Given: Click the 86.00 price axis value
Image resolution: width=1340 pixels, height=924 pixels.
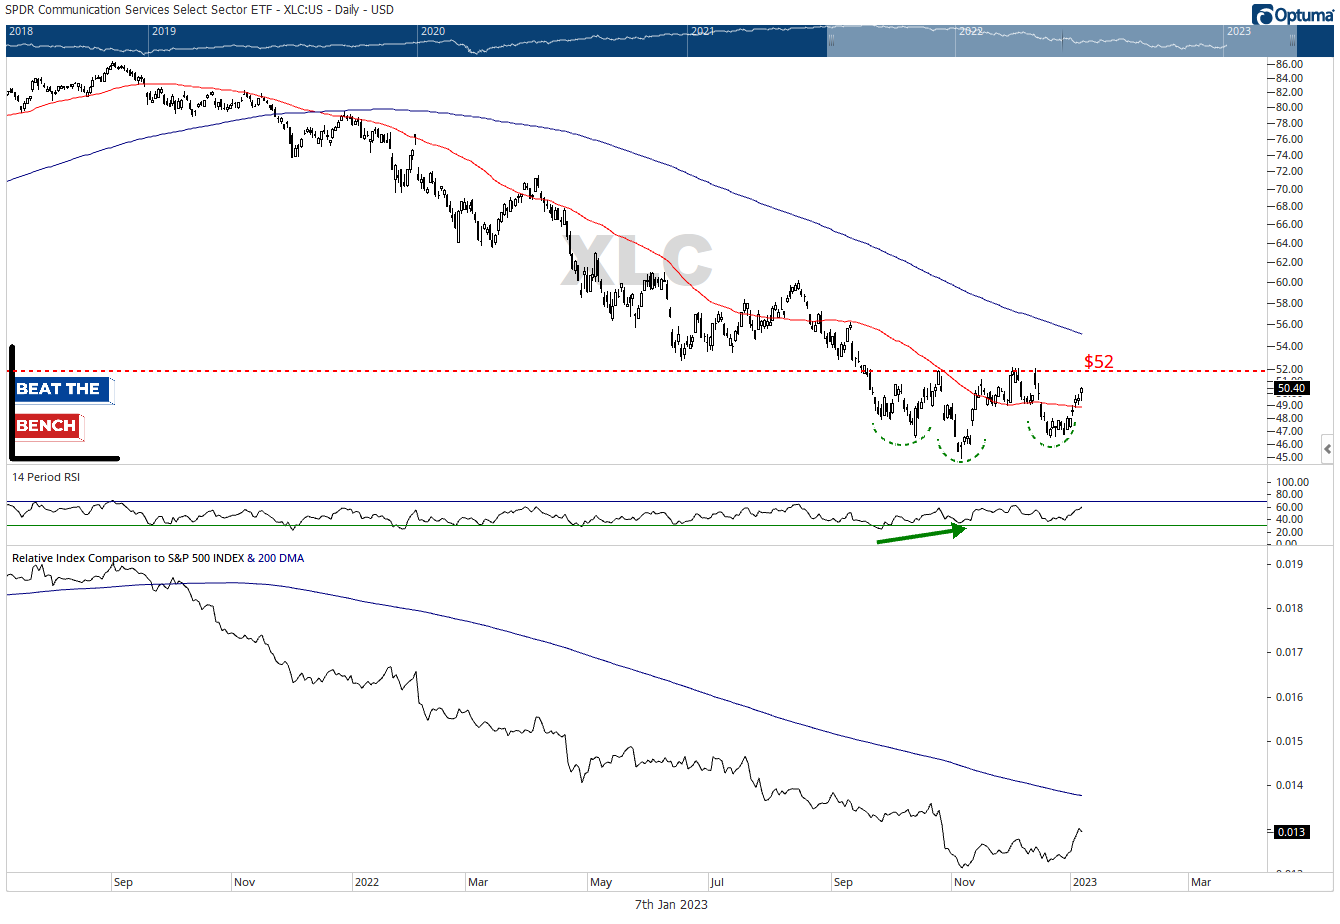Looking at the screenshot, I should (x=1289, y=64).
